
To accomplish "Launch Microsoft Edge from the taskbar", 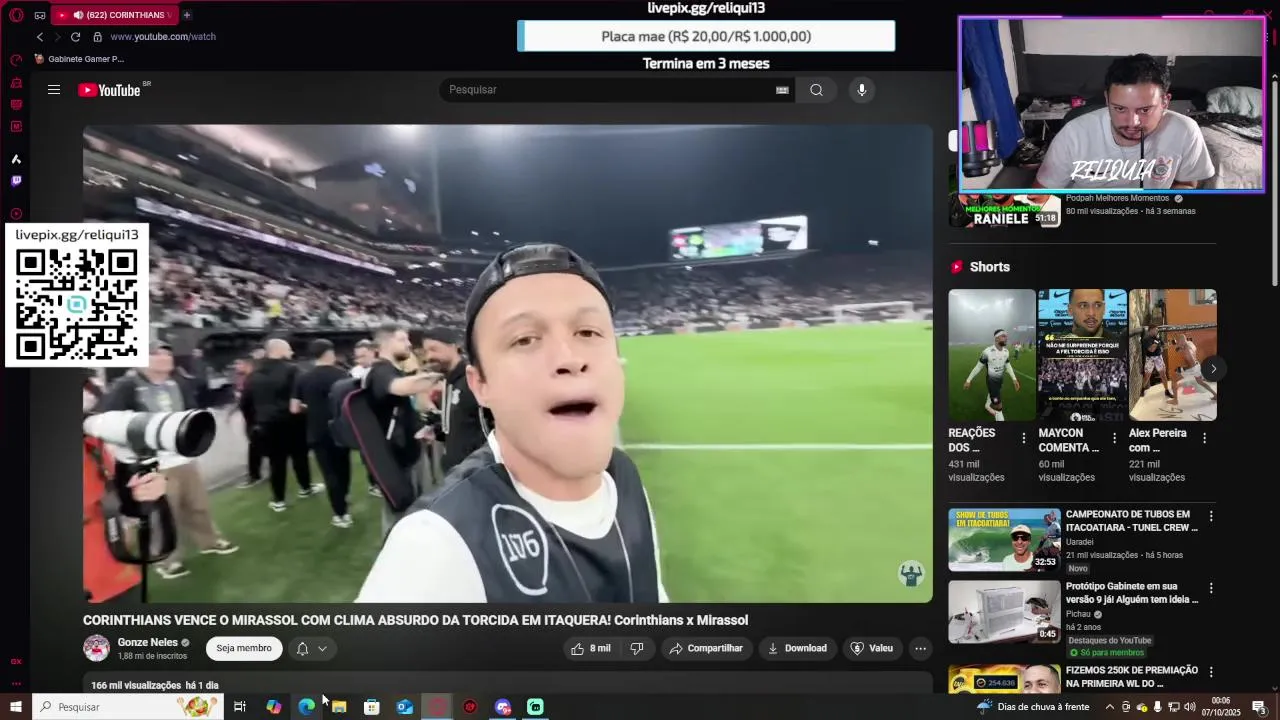I will click(306, 707).
